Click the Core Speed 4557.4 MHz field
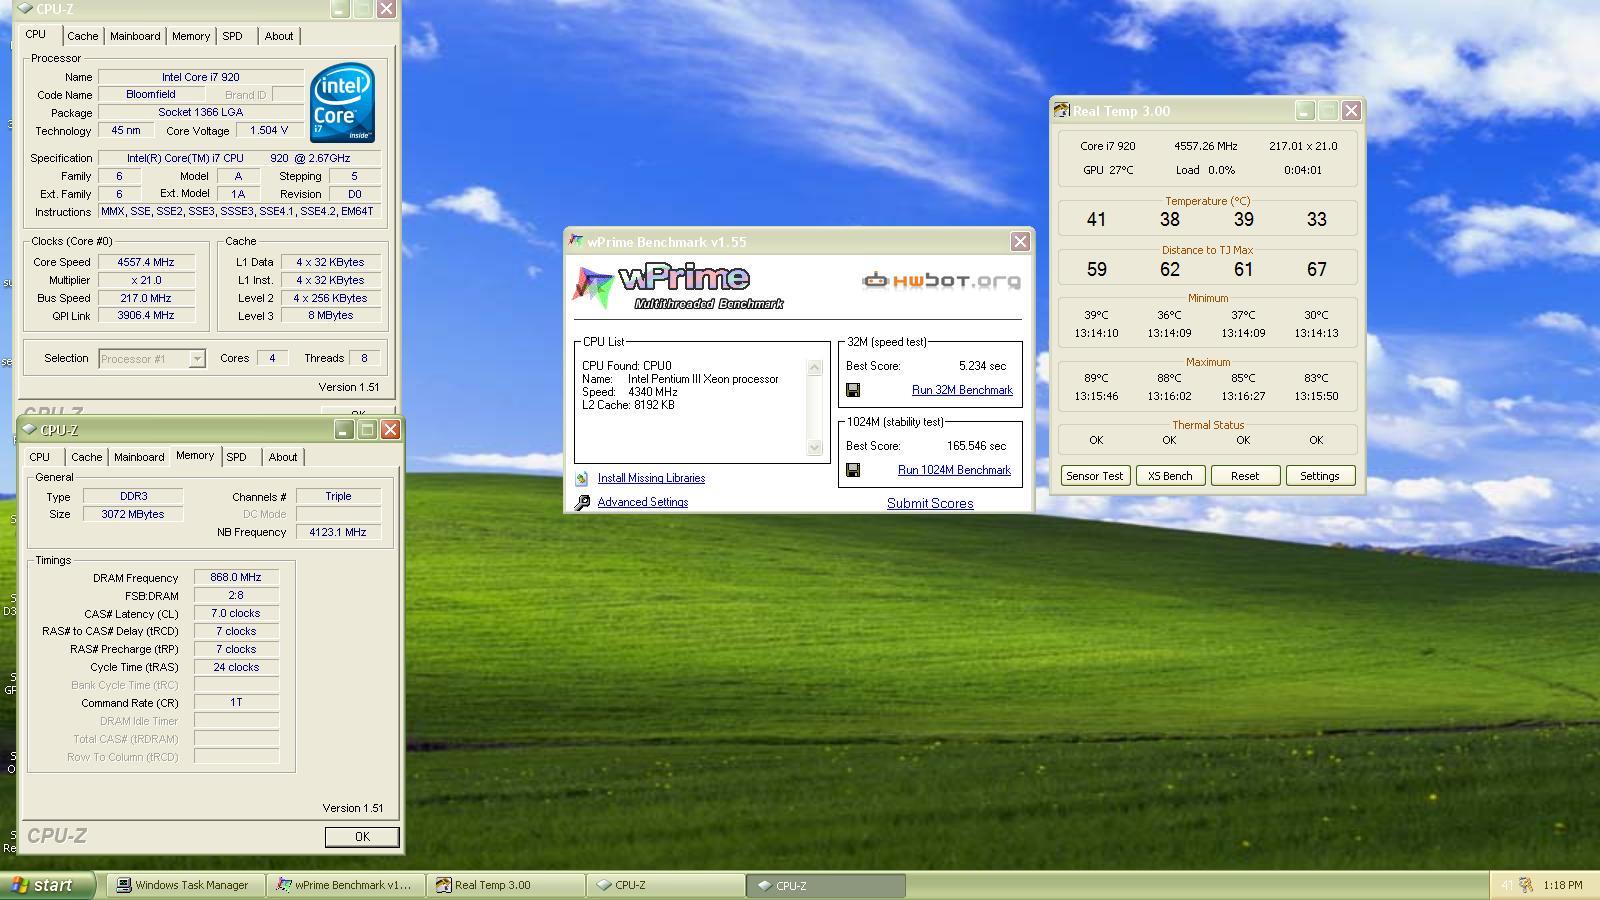1600x900 pixels. (146, 262)
